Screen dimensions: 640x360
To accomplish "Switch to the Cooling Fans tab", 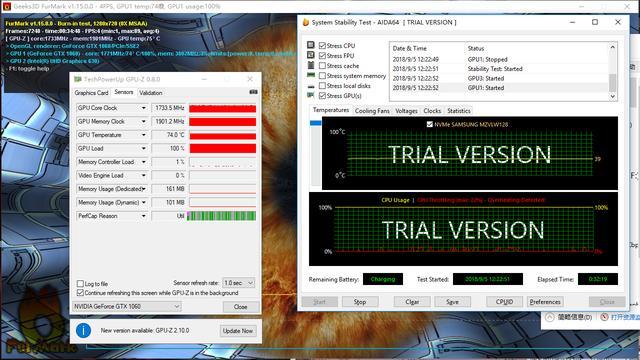I will click(x=372, y=111).
